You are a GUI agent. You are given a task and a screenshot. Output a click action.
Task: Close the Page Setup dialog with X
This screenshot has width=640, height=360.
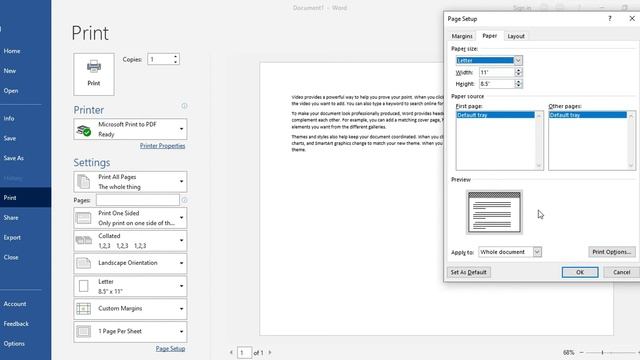(632, 18)
